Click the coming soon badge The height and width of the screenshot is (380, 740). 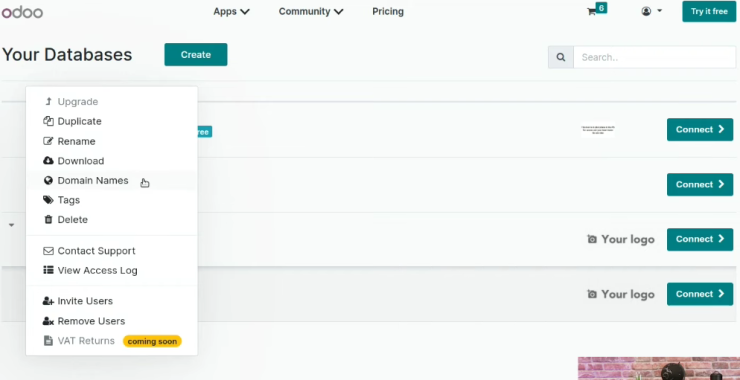(x=152, y=341)
